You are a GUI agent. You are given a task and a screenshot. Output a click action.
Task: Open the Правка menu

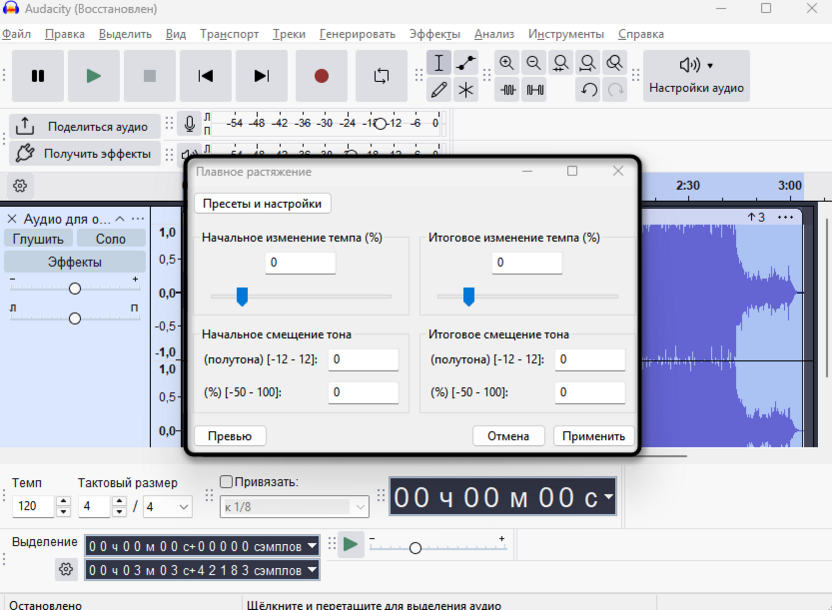tap(65, 34)
